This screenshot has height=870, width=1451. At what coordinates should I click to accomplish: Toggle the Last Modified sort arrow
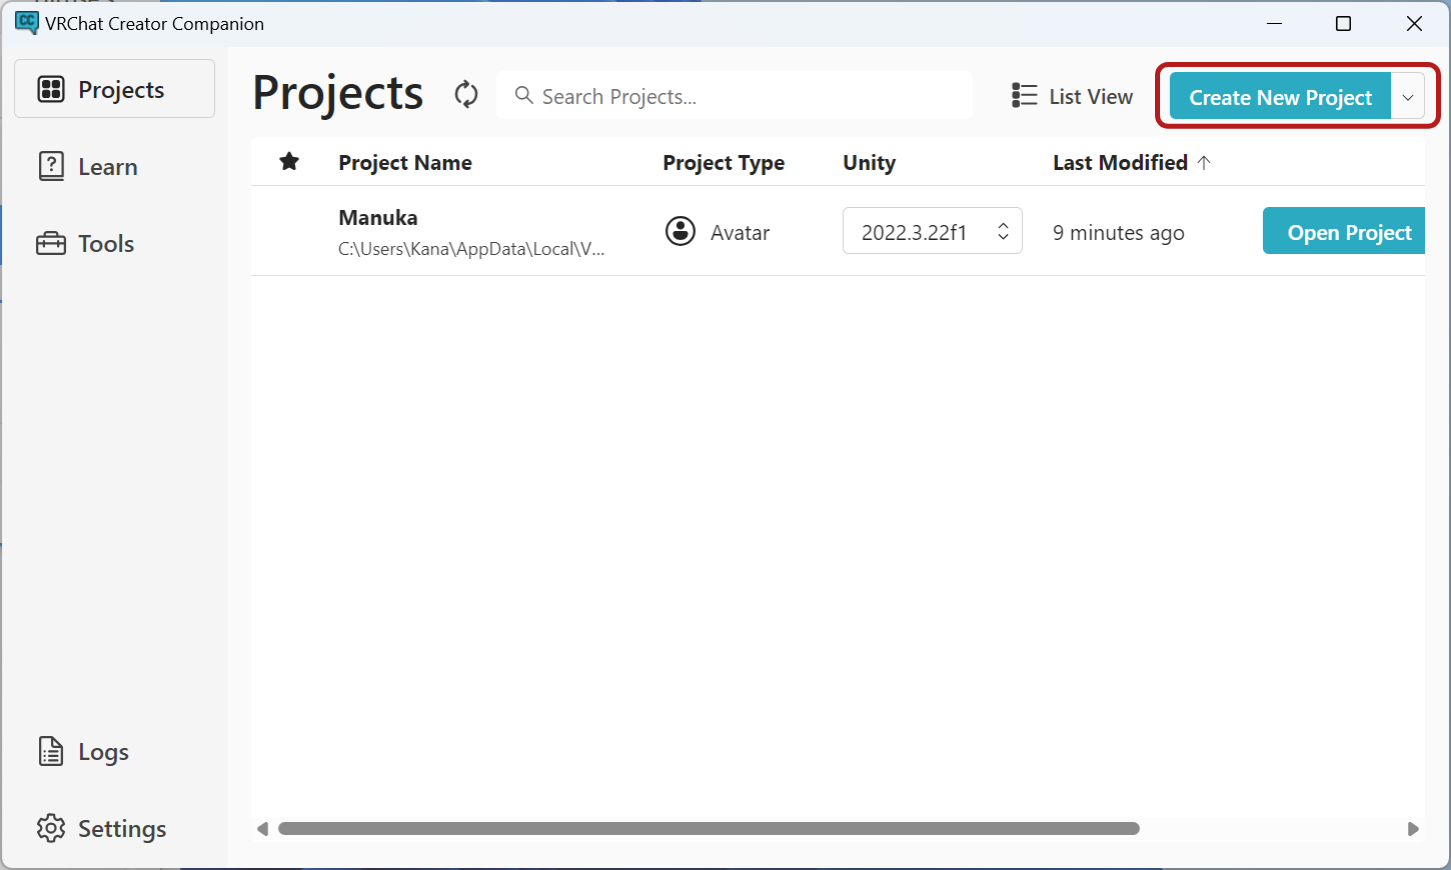point(1204,162)
